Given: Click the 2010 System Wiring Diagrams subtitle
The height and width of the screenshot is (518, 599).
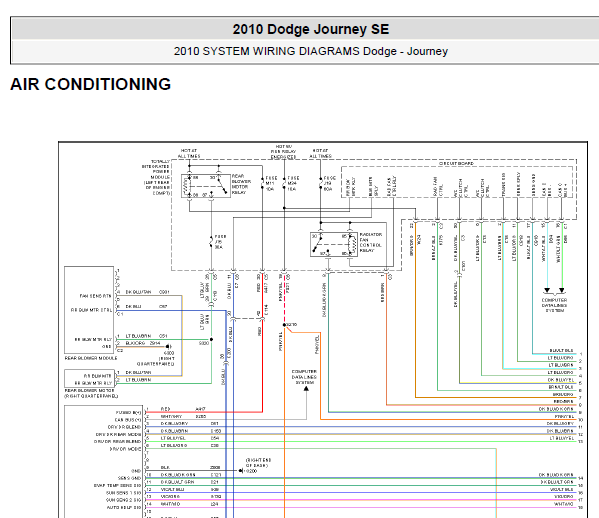Looking at the screenshot, I should [311, 51].
